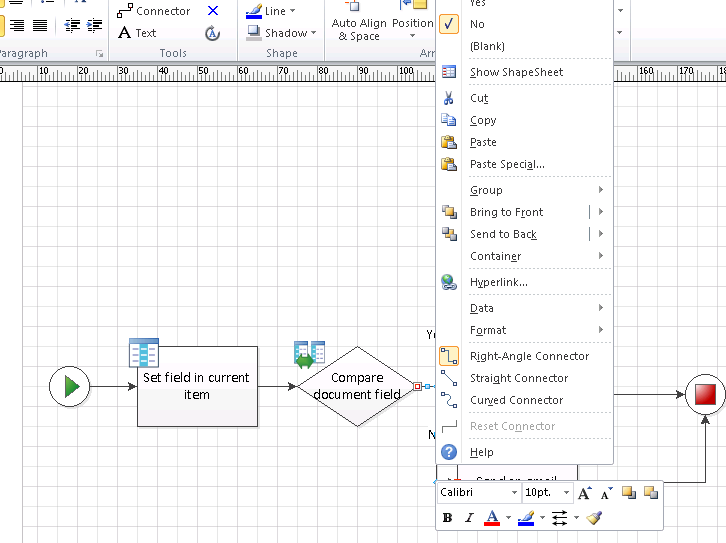Viewport: 726px width, 543px height.
Task: Open the Position dropdown
Action: click(413, 28)
